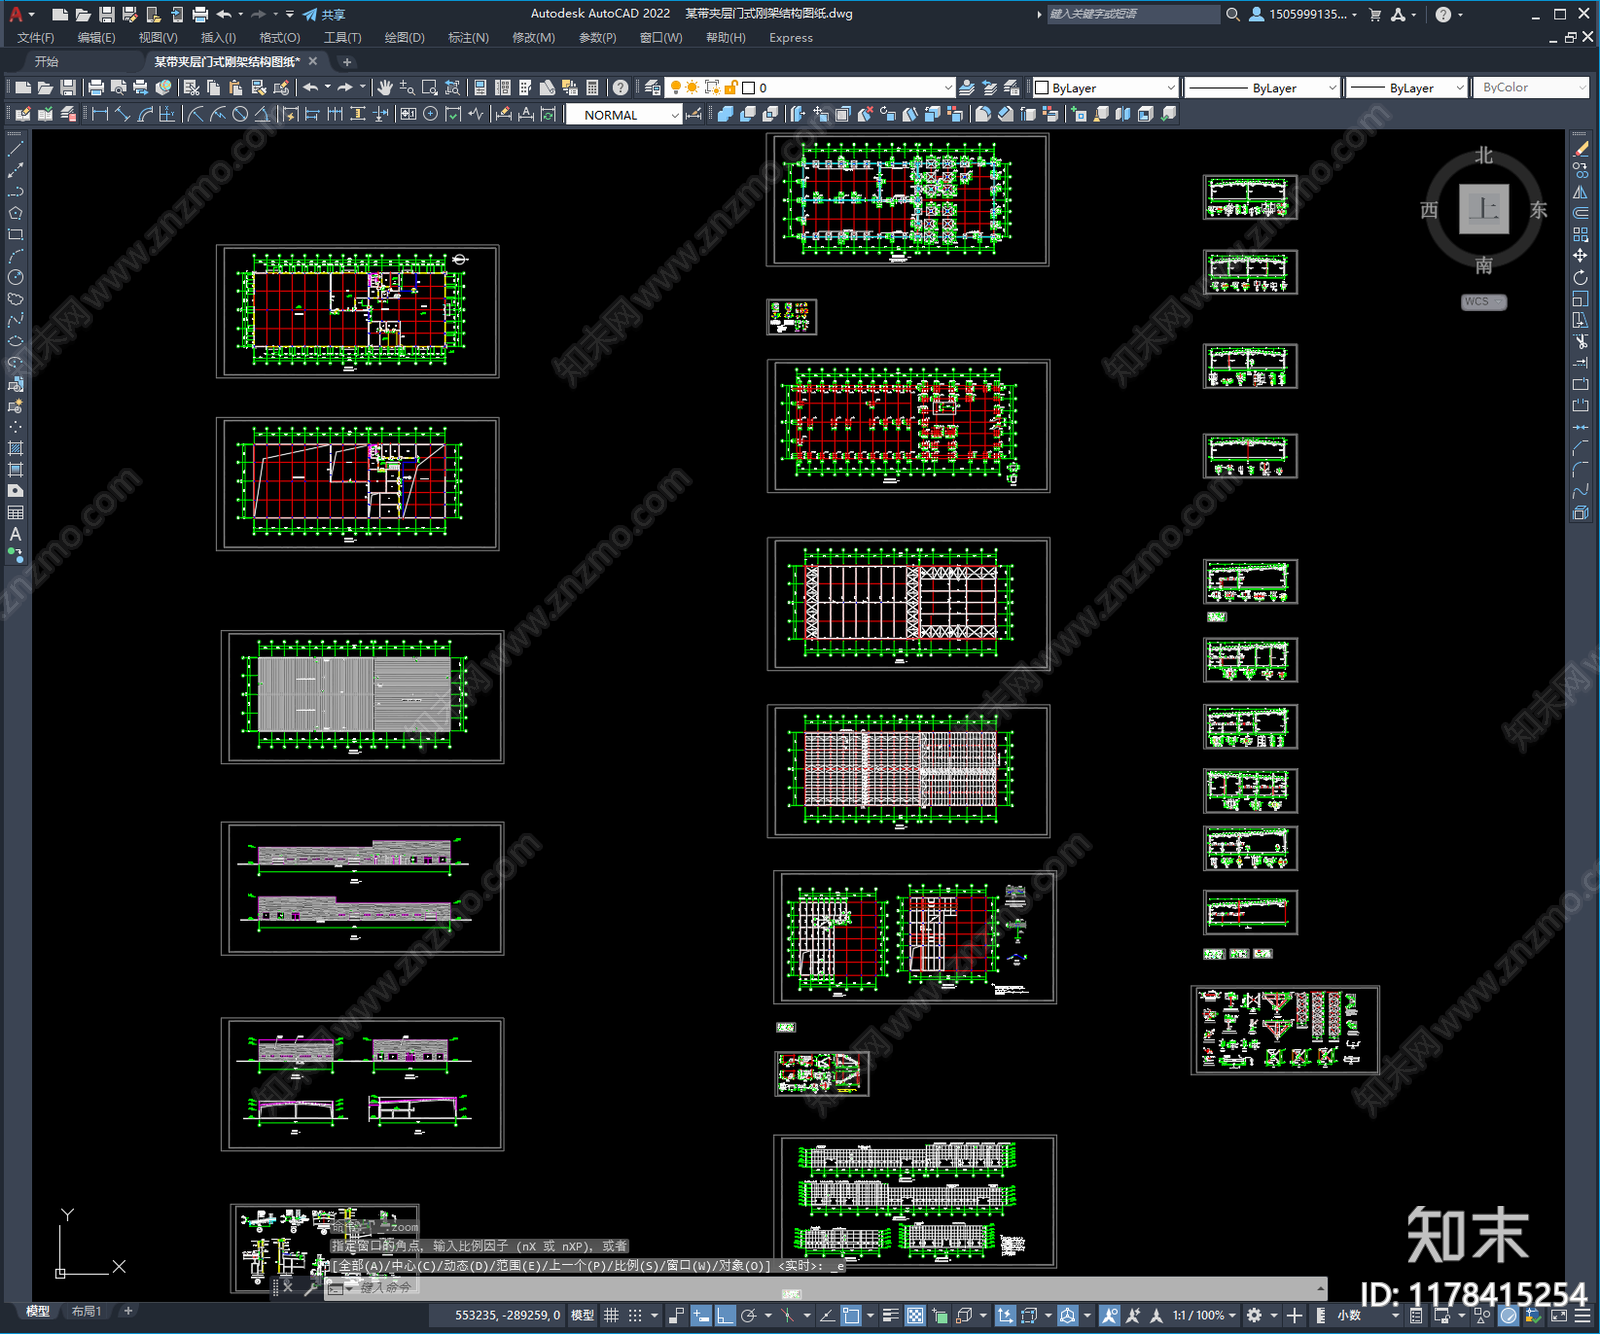Select the Line draw tool

[15, 148]
